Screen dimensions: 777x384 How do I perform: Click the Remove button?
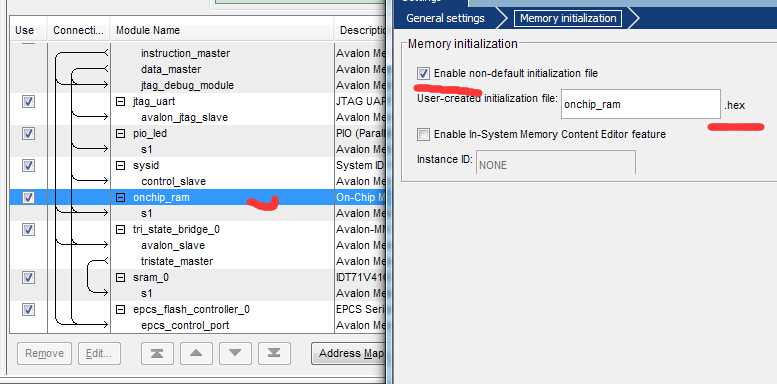pyautogui.click(x=45, y=353)
